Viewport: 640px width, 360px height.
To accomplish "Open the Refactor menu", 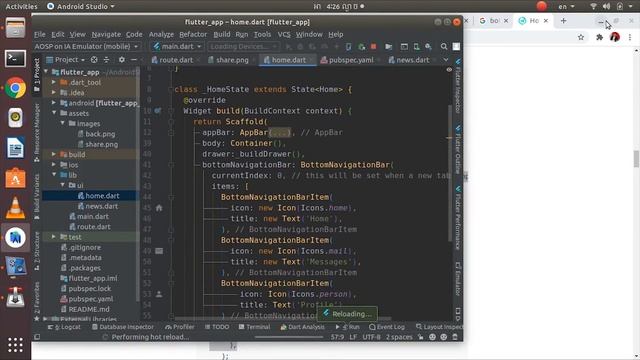I will [x=193, y=35].
